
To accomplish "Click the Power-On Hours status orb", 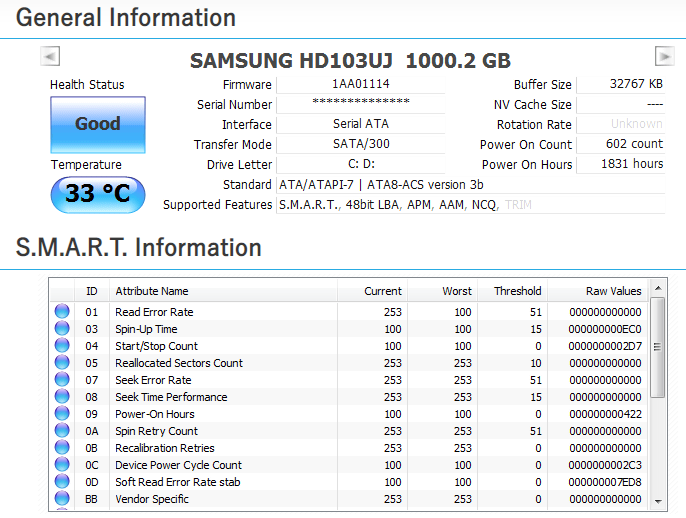I will (62, 414).
